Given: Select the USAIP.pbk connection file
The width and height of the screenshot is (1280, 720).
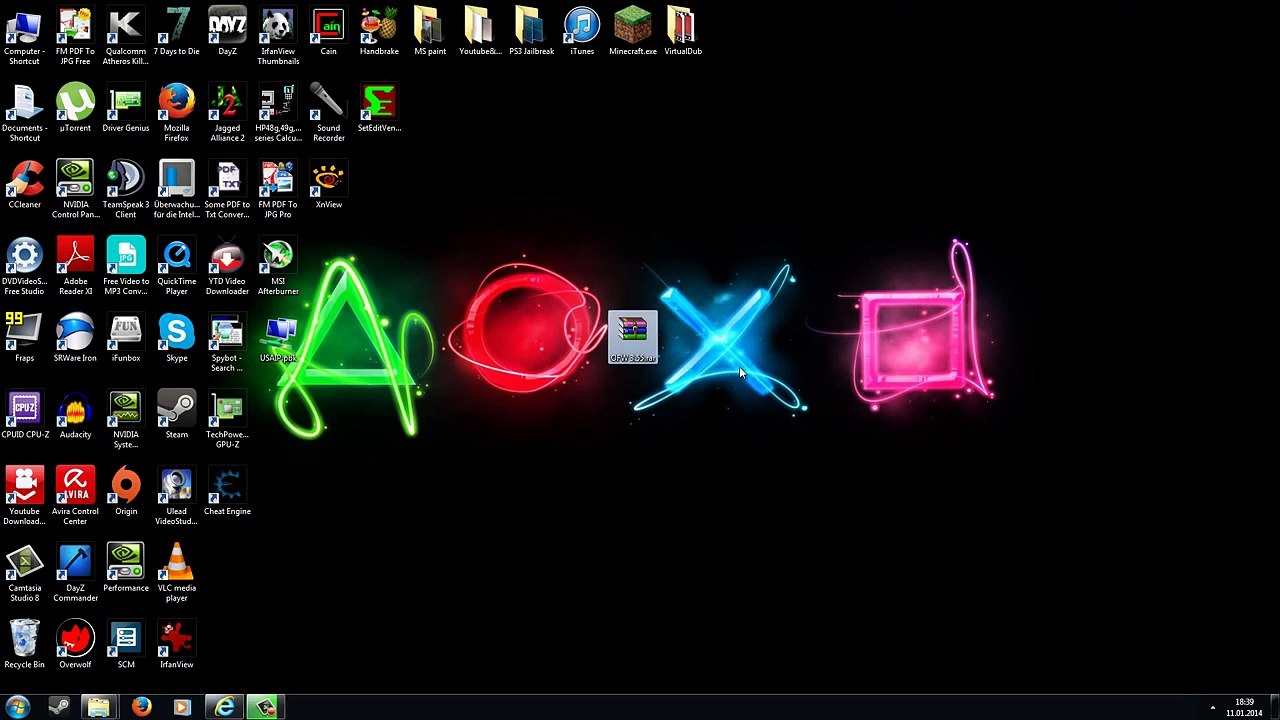Looking at the screenshot, I should 278,340.
